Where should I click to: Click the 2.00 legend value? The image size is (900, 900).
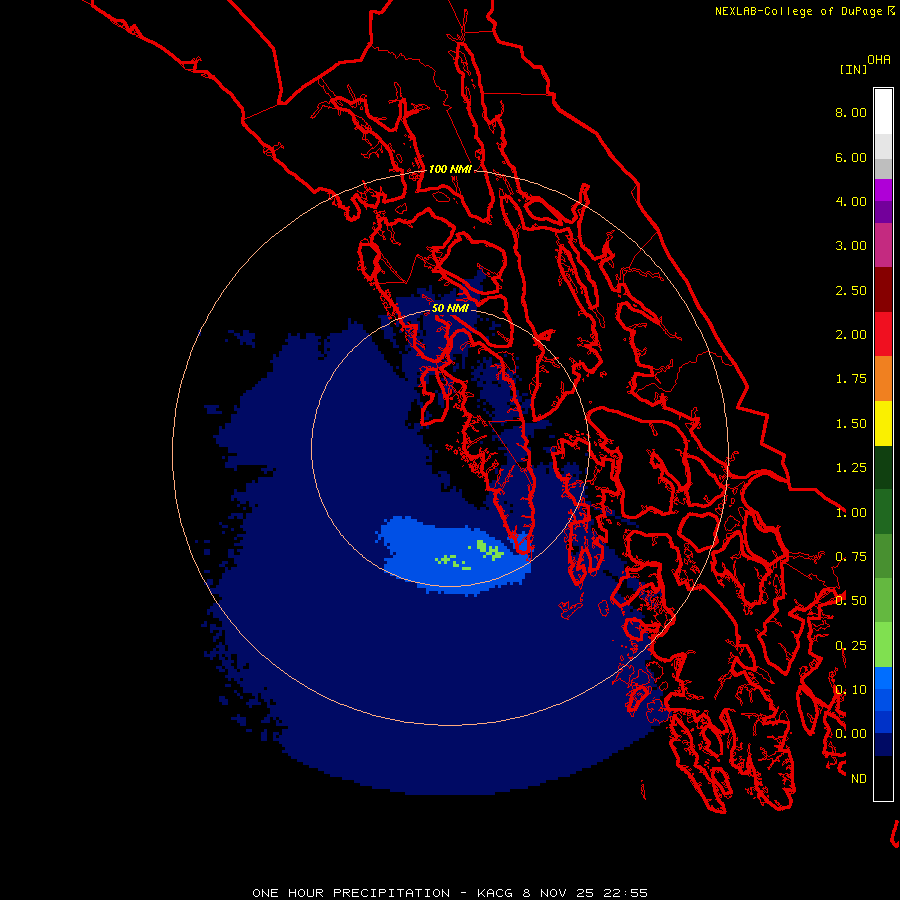pyautogui.click(x=851, y=335)
